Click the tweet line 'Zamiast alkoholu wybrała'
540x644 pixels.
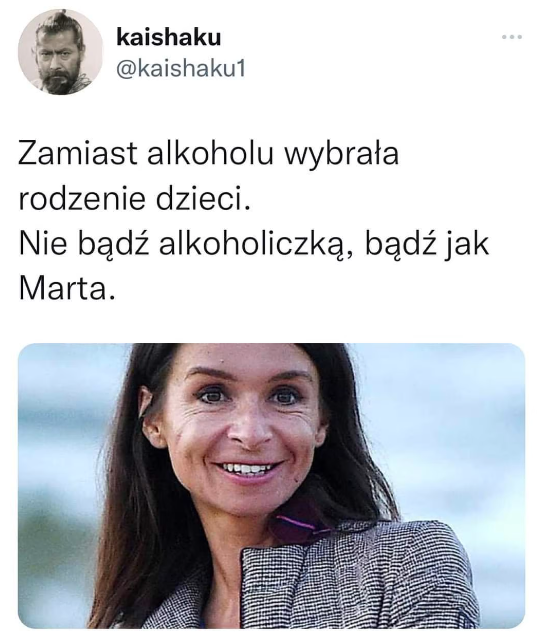point(209,154)
